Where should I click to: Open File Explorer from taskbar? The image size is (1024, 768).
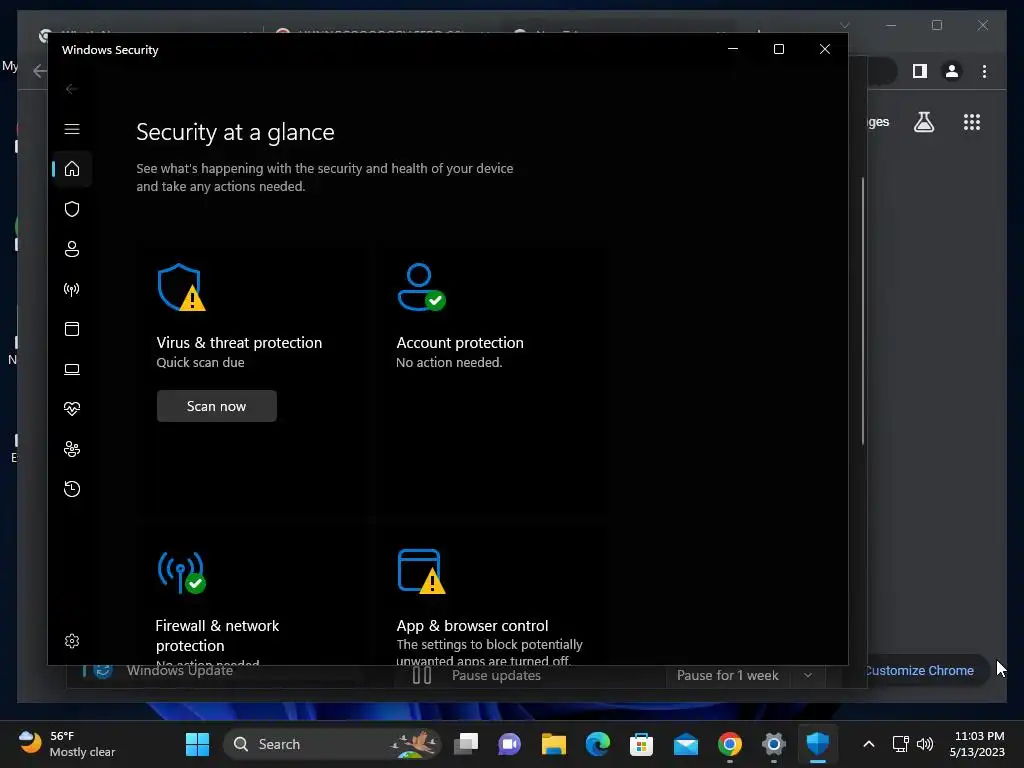click(x=554, y=744)
